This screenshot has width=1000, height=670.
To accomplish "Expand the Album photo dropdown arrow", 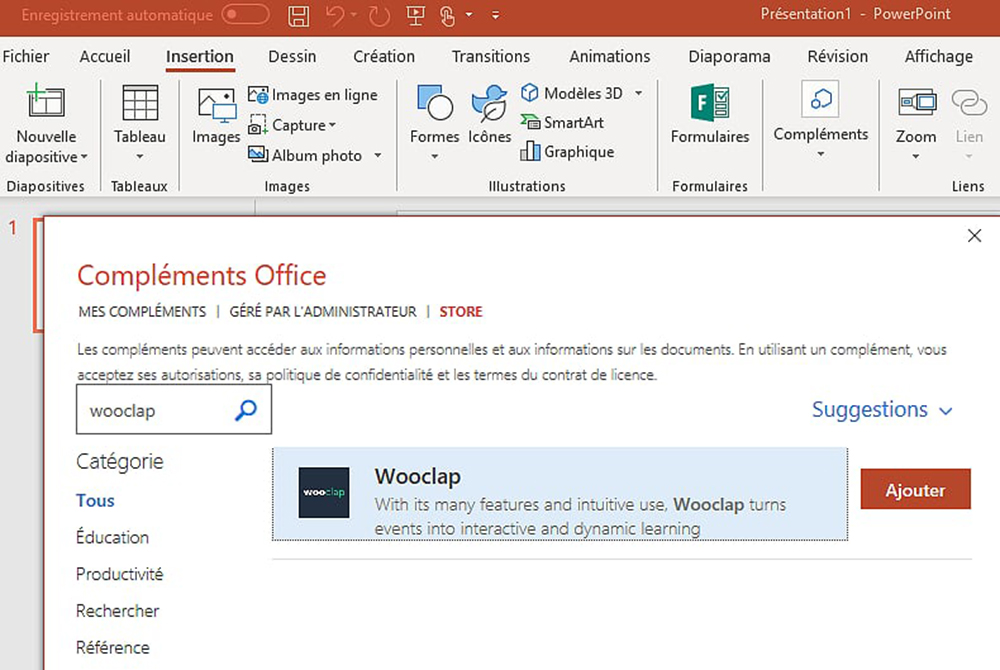I will [x=378, y=155].
